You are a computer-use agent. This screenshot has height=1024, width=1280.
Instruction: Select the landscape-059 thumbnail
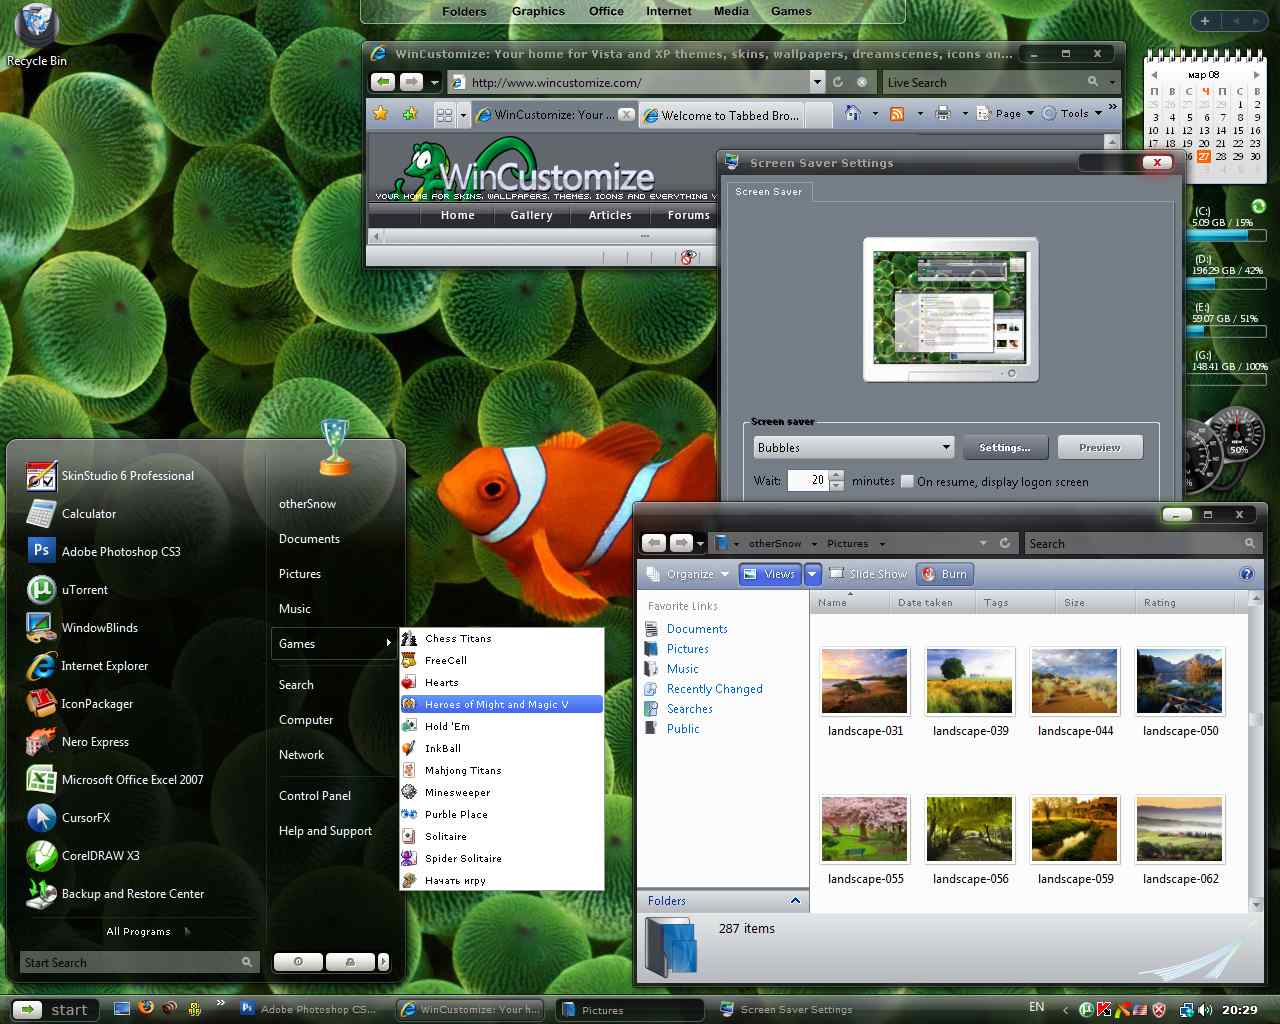pyautogui.click(x=1075, y=829)
